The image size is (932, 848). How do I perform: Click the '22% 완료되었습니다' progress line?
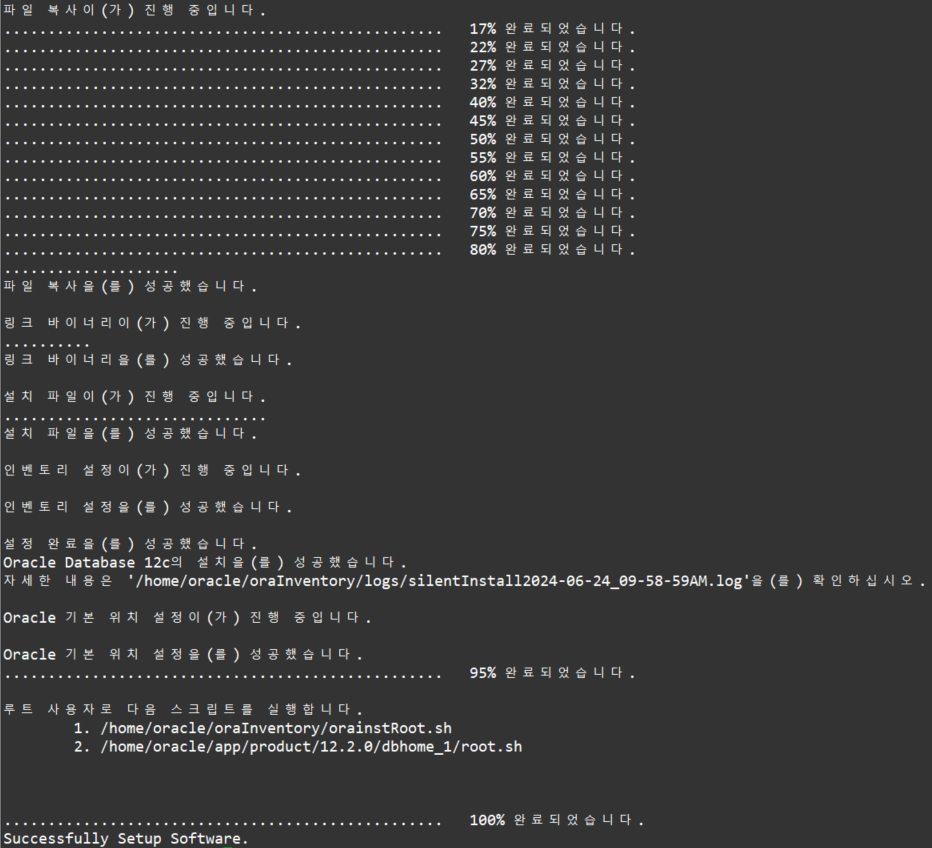pos(319,47)
